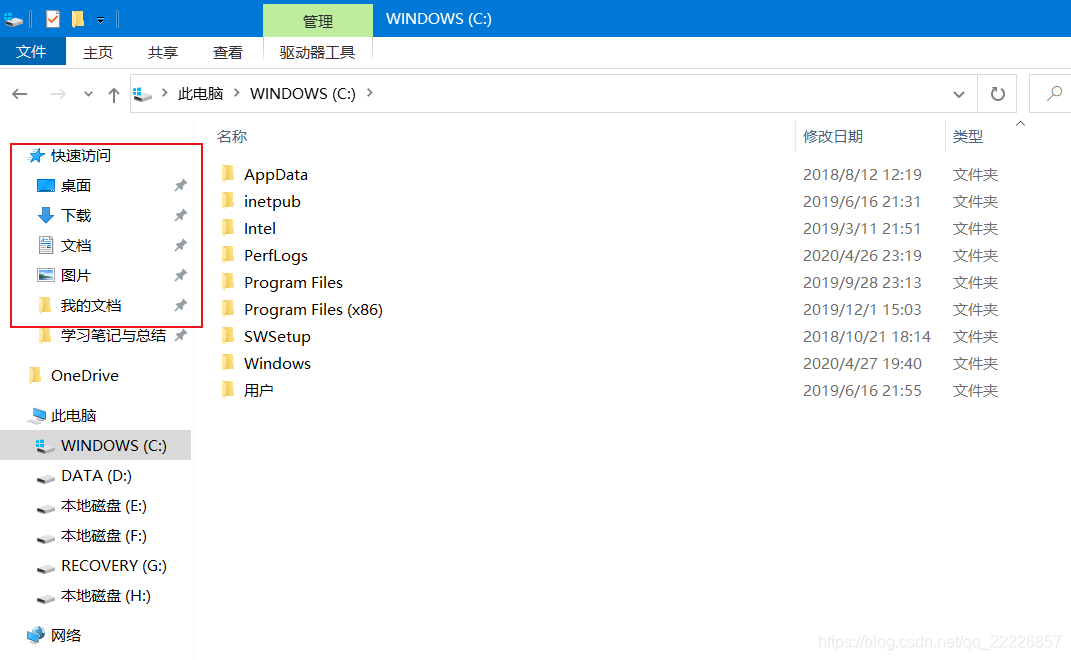This screenshot has width=1071, height=660.
Task: Click the folder icon beside AppData
Action: [x=228, y=174]
